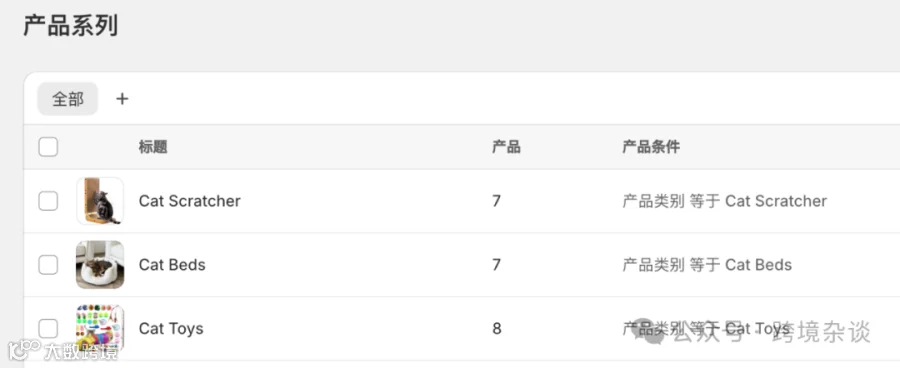Click the 产品系列 page heading
900x368 pixels.
[x=71, y=26]
